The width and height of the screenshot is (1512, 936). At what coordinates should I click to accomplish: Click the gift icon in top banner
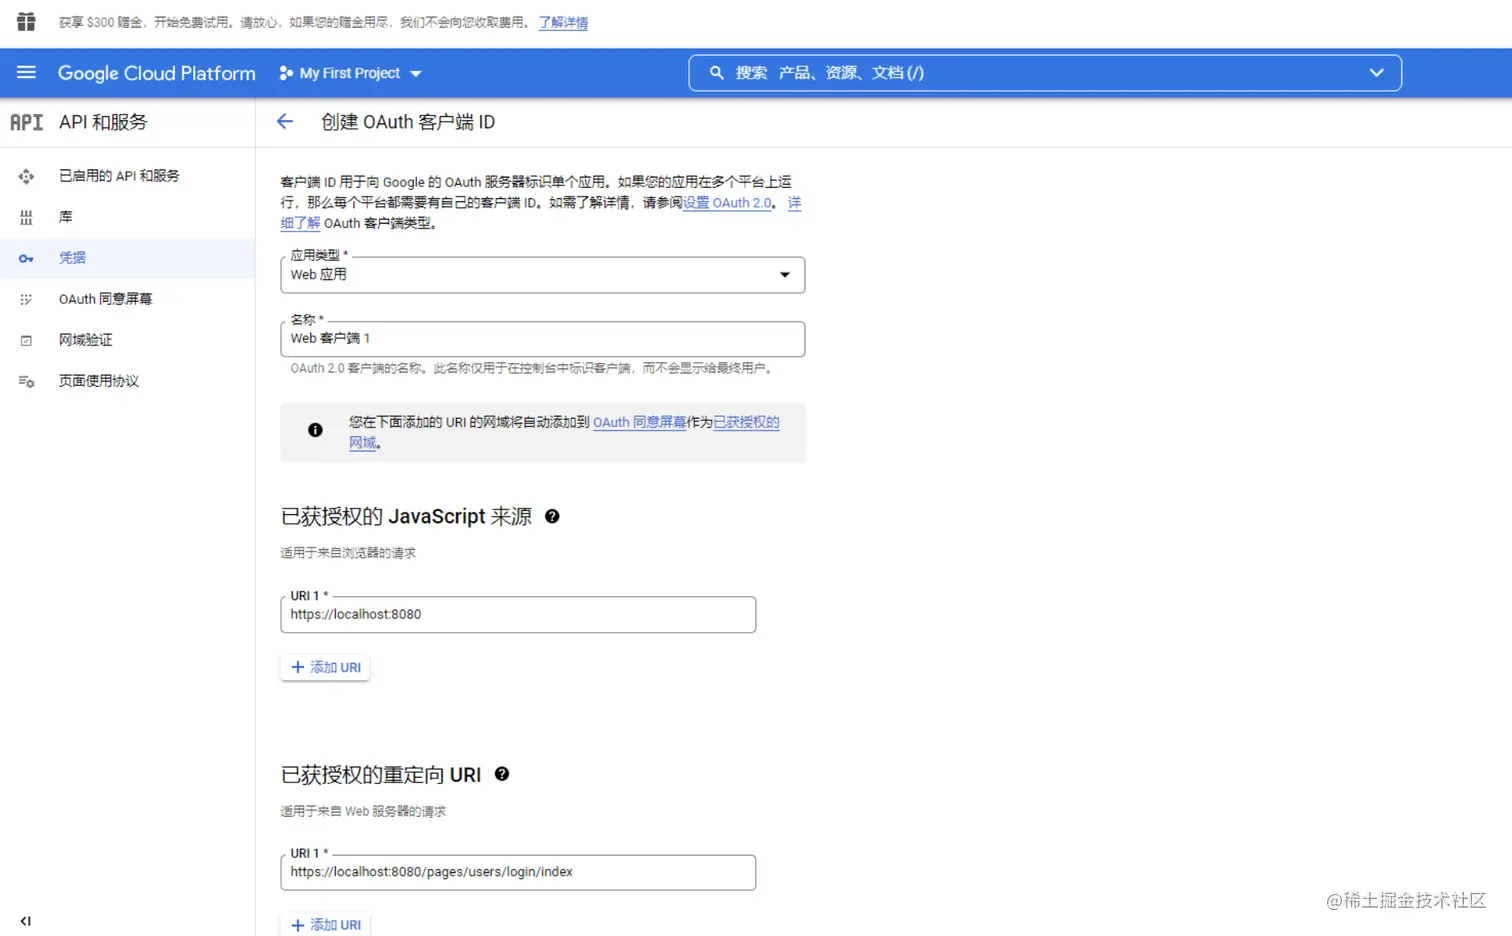(x=26, y=21)
